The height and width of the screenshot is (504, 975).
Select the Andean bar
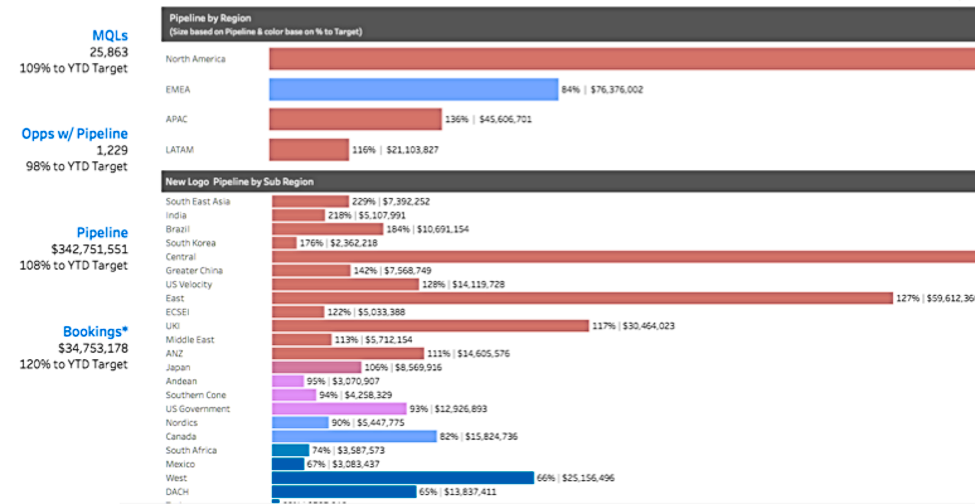(288, 381)
